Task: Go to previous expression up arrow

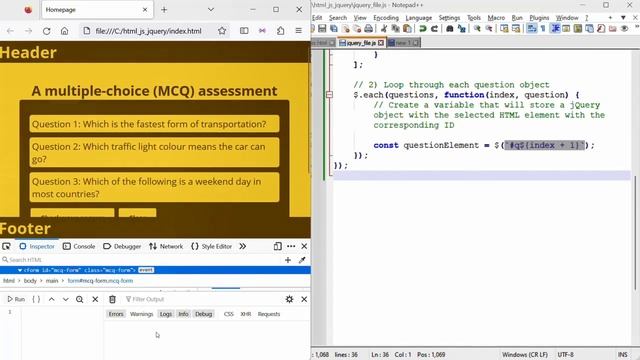Action: click(51, 299)
